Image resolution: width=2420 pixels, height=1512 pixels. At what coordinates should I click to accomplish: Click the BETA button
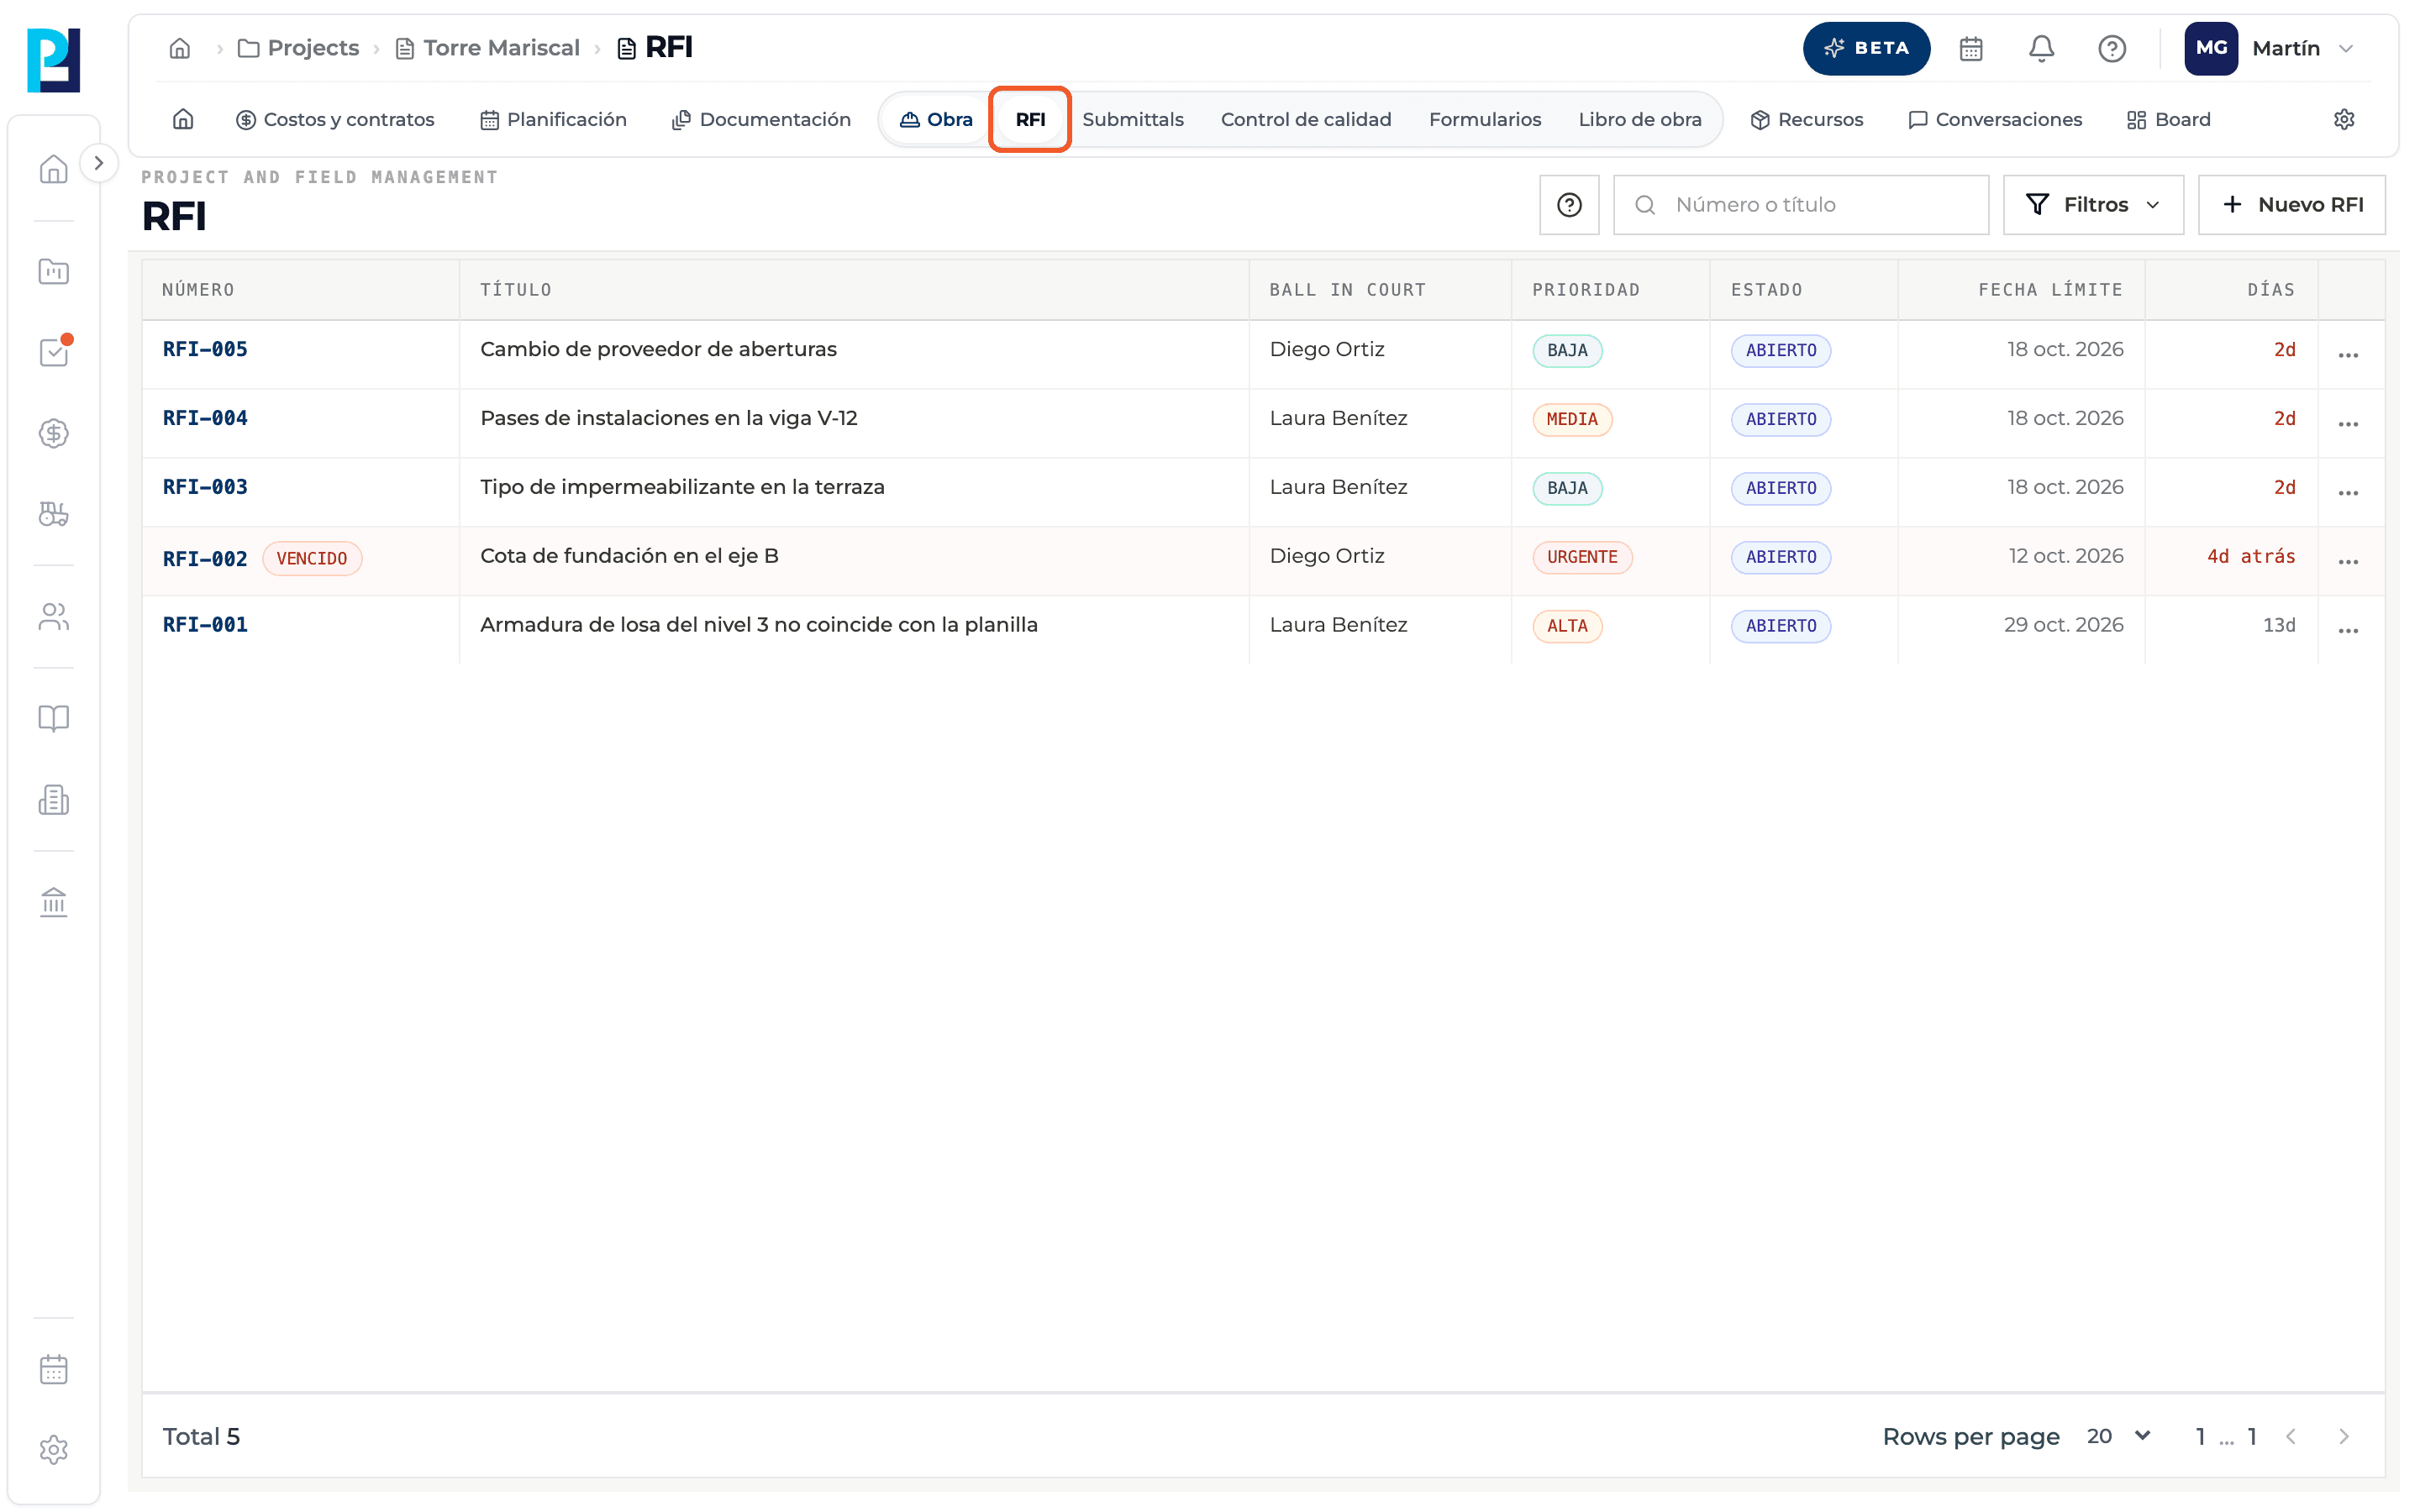click(1866, 48)
